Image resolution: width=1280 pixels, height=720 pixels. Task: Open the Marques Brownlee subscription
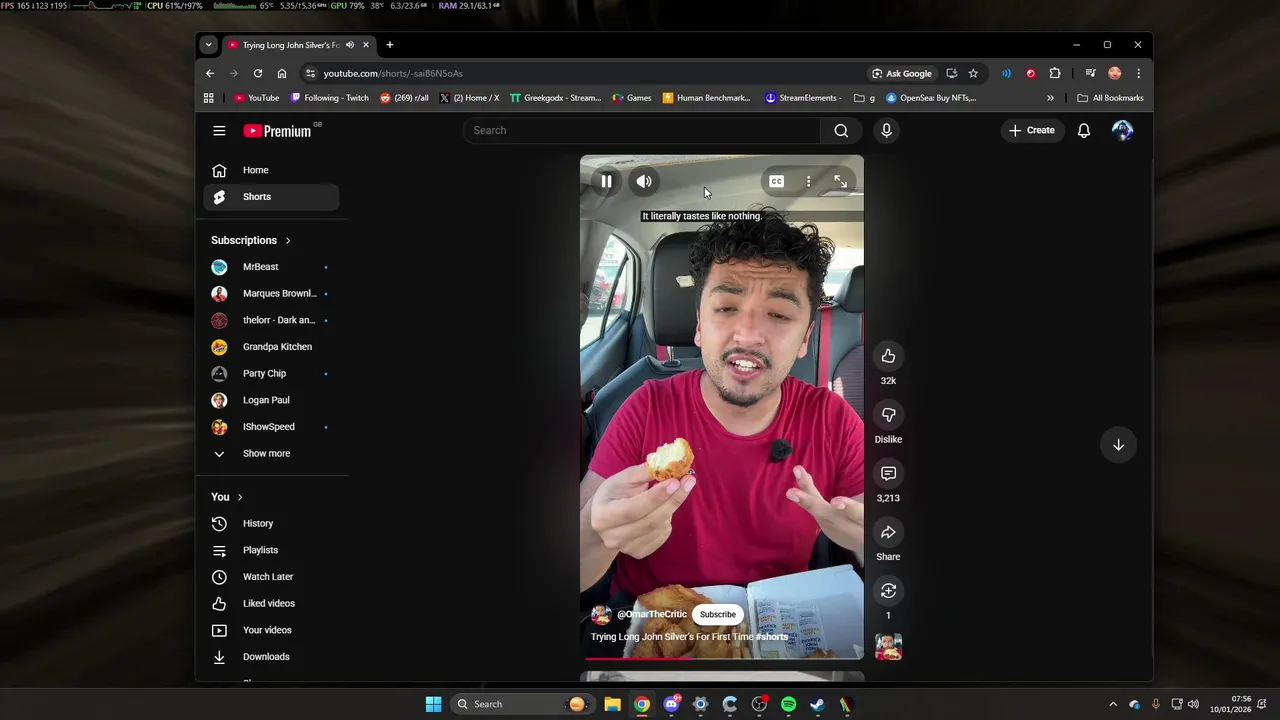[271, 294]
